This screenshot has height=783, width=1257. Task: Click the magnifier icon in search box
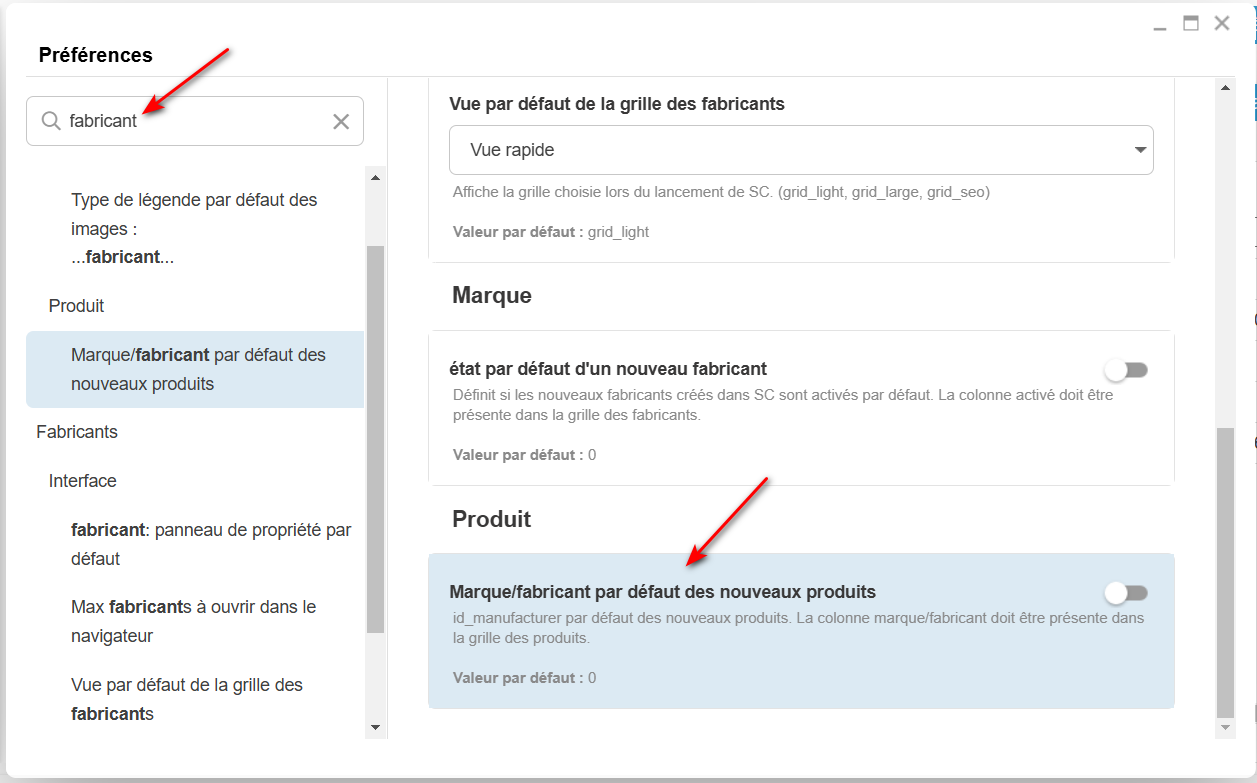51,121
